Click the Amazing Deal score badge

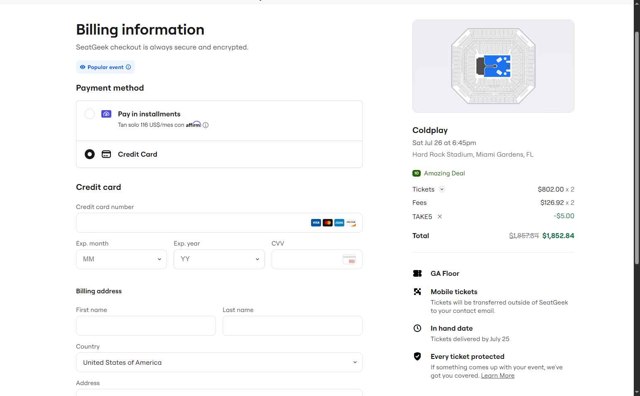(416, 173)
